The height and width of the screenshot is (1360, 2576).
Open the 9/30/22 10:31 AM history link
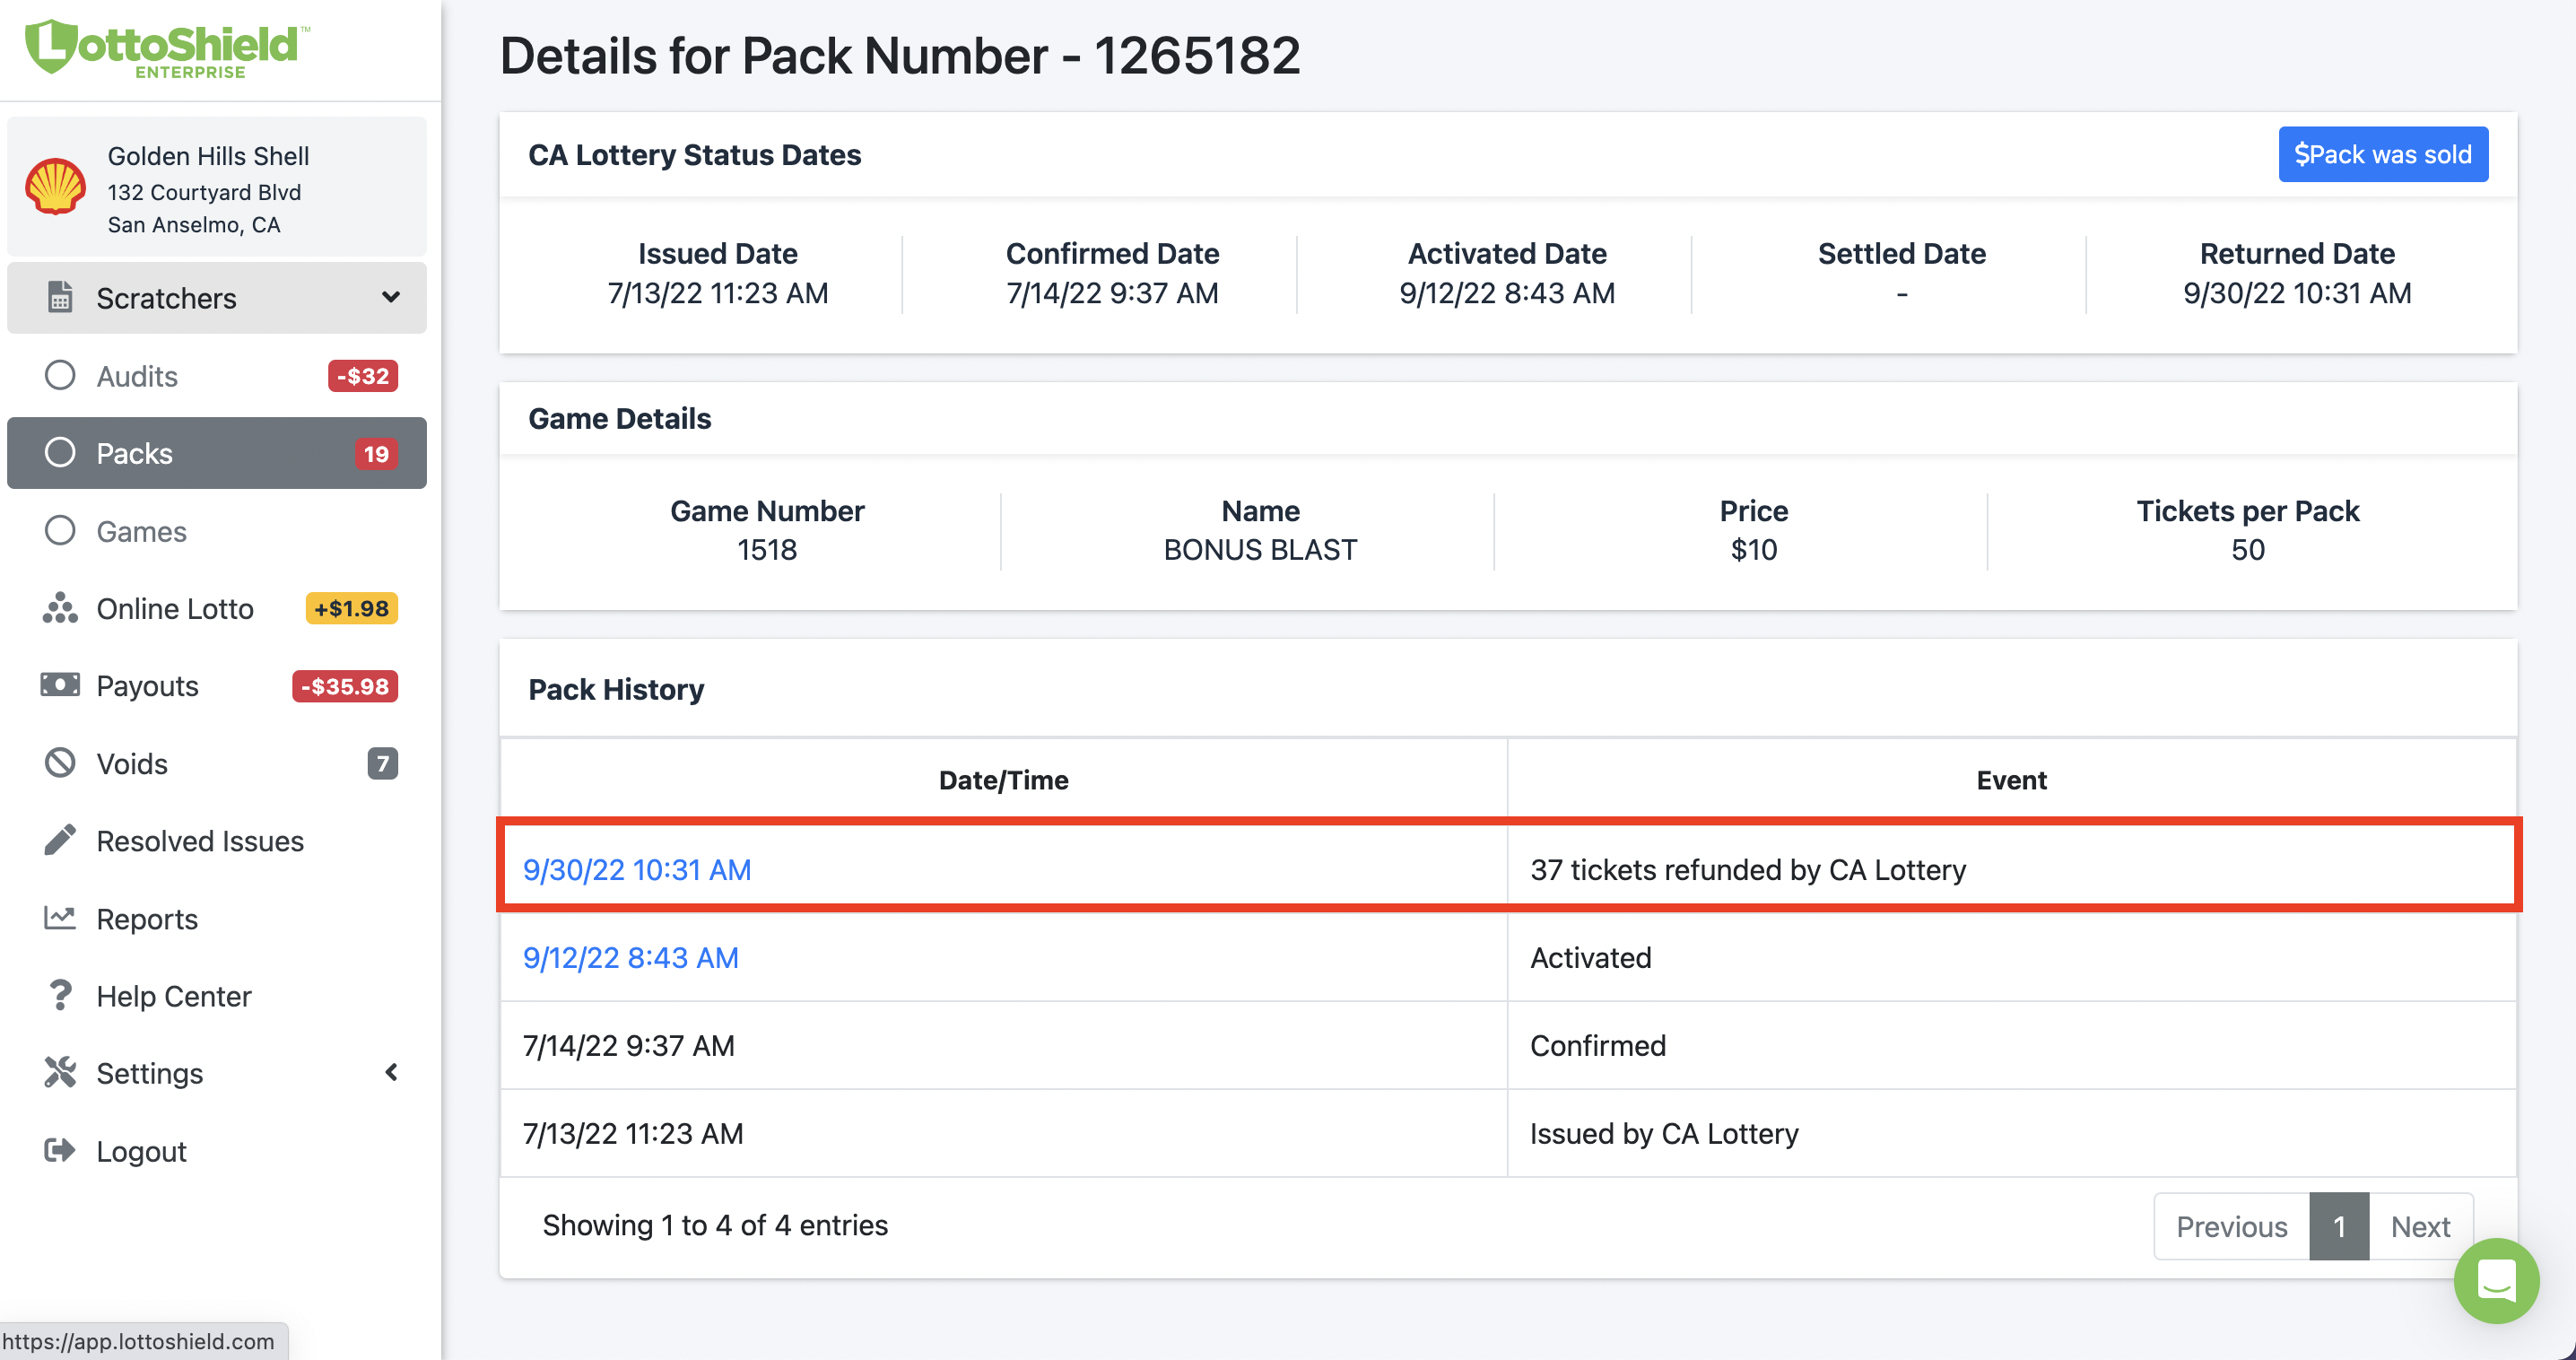tap(637, 869)
